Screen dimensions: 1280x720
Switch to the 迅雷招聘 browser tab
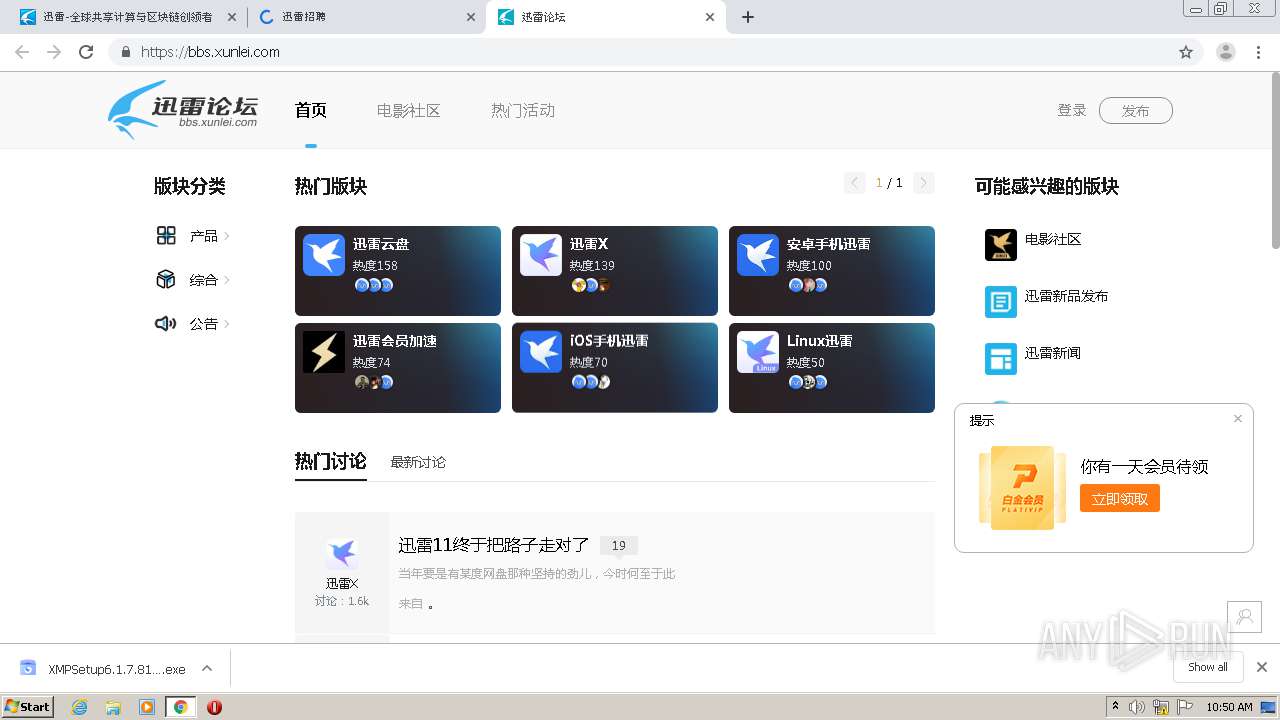coord(365,17)
